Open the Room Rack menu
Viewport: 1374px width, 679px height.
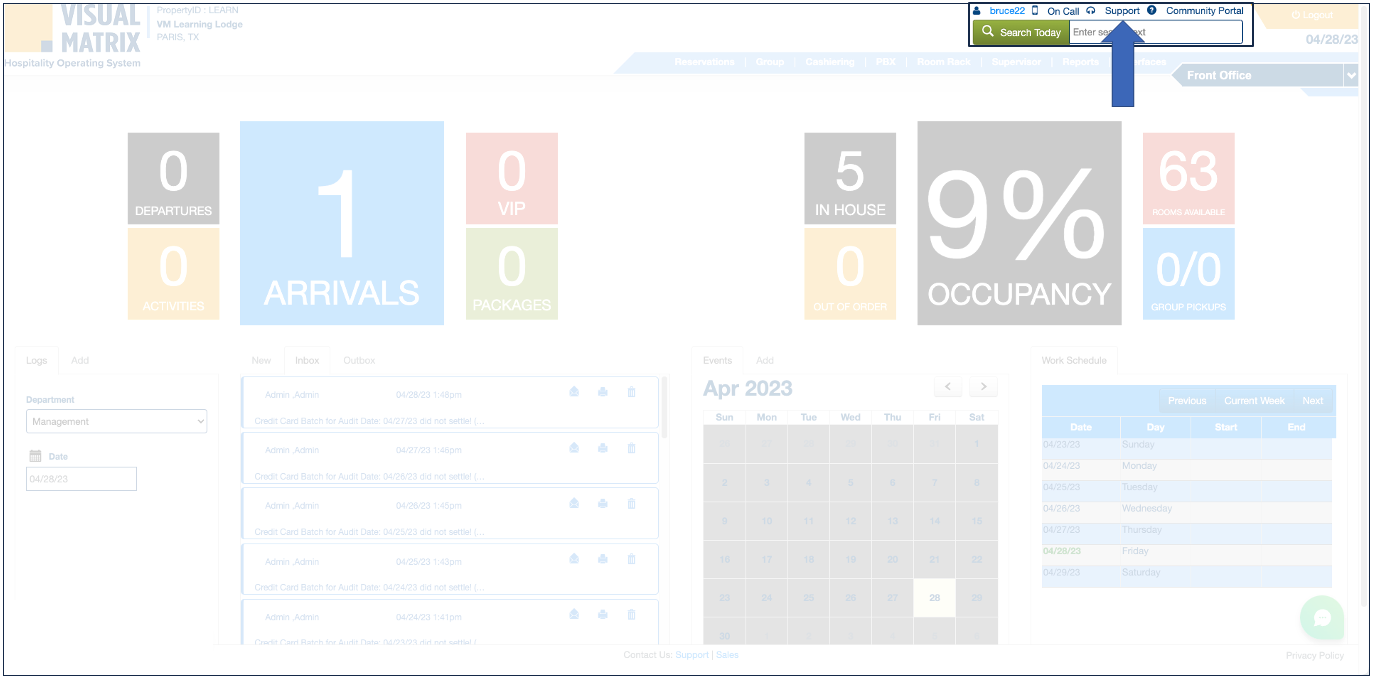[x=943, y=62]
